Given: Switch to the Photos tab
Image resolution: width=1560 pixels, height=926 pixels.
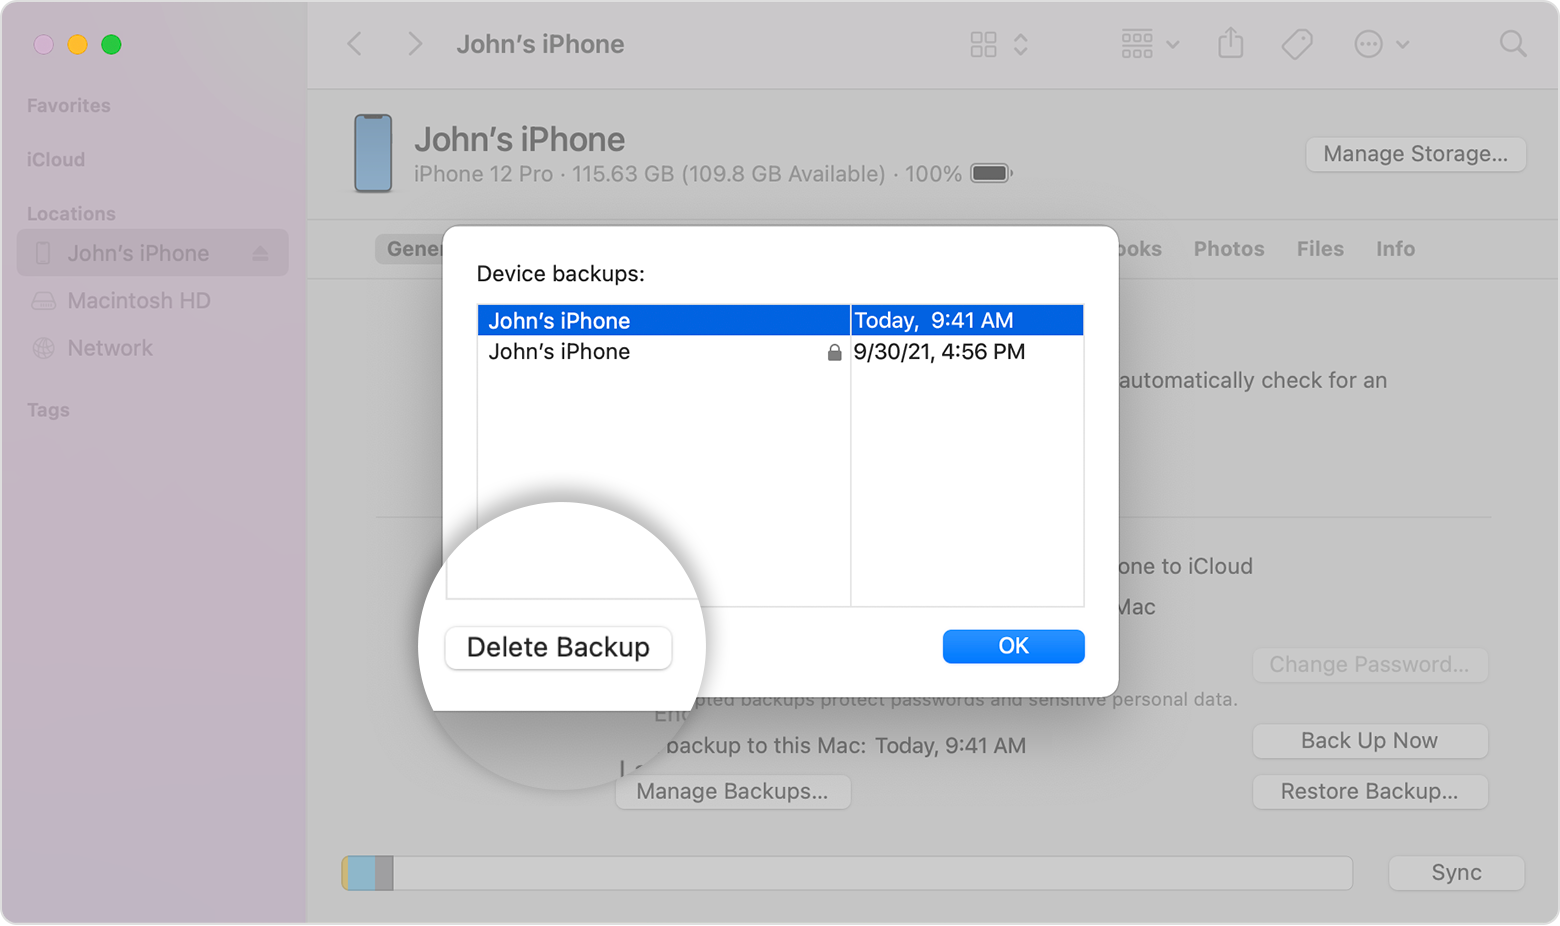Looking at the screenshot, I should 1228,248.
